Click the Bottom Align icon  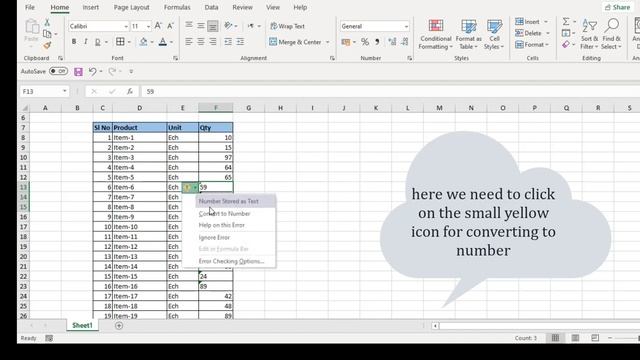coord(213,26)
